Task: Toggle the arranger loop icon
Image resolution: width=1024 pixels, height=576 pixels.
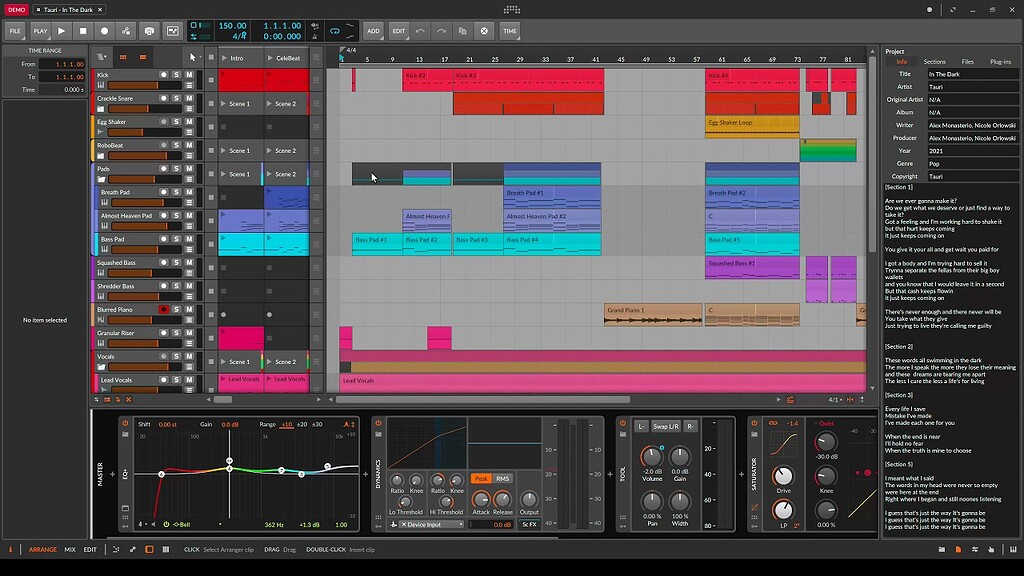Action: tap(335, 31)
